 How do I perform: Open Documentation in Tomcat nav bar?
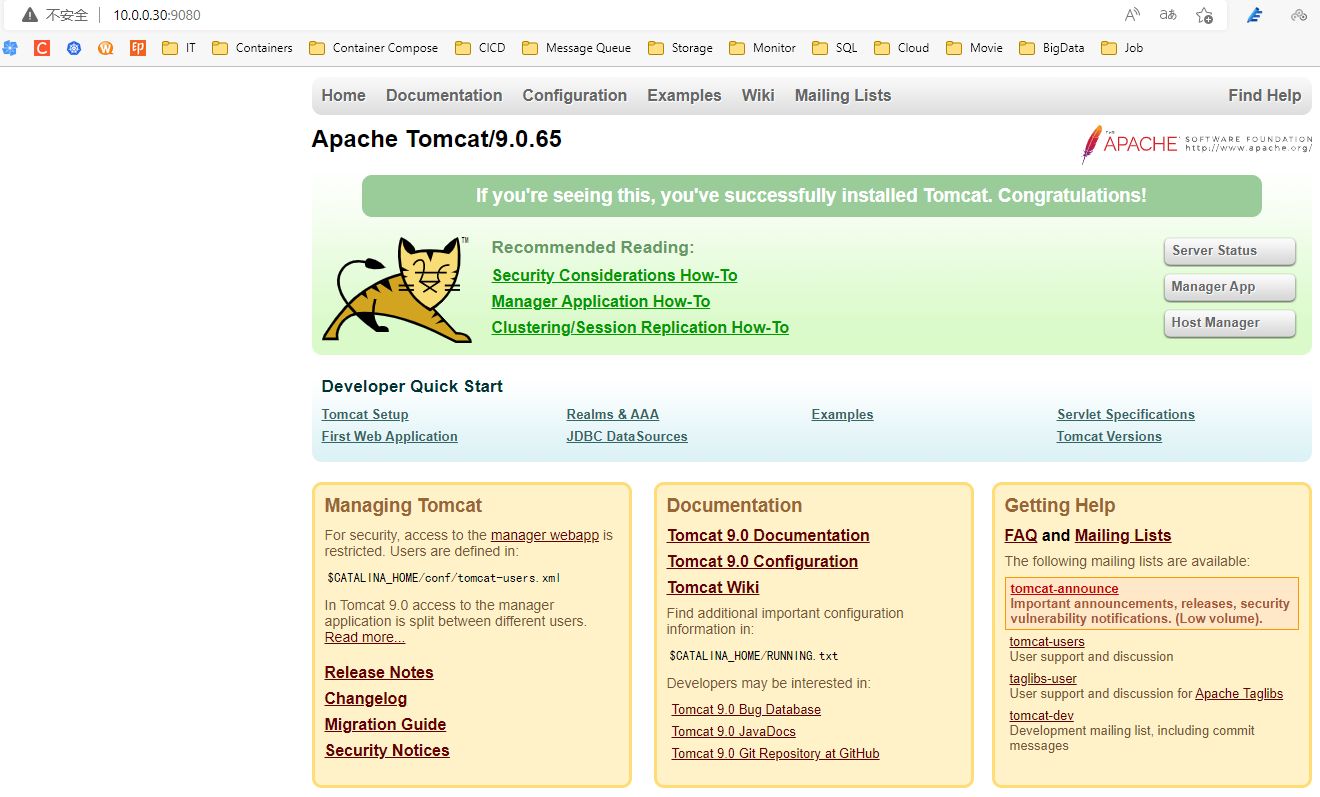[444, 95]
